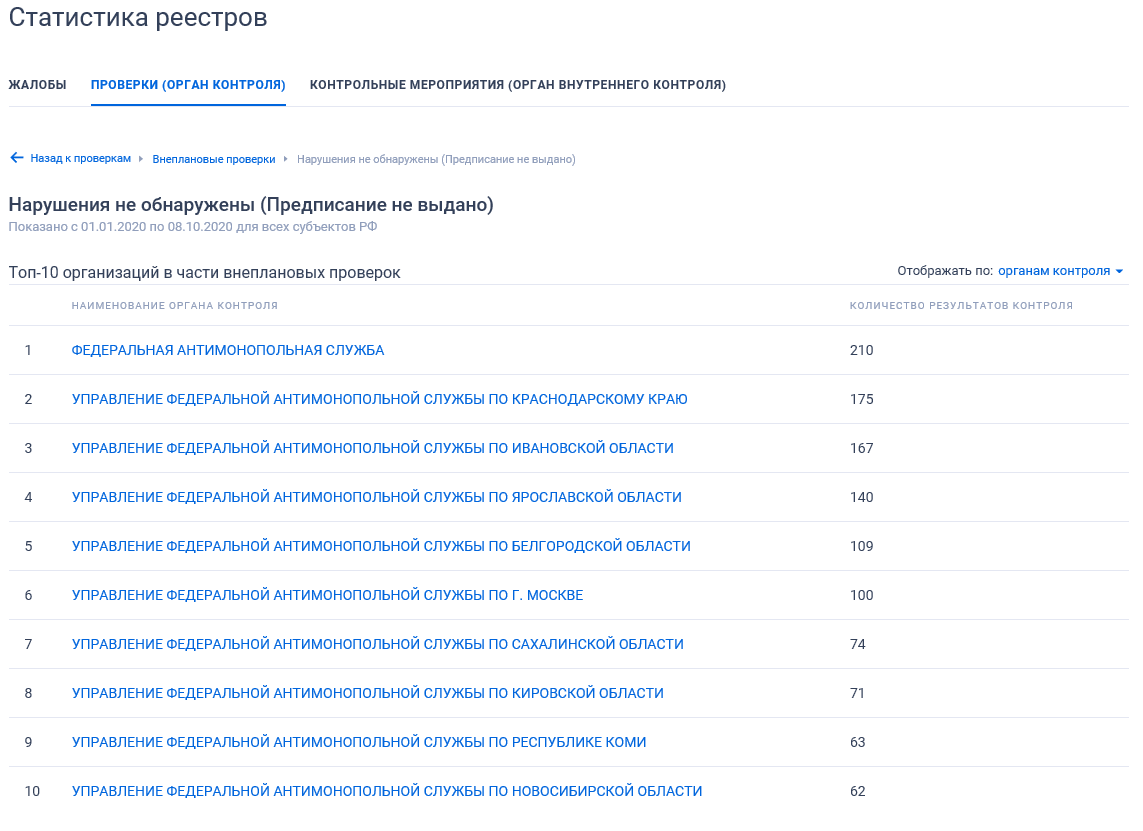Select count value 167

point(861,448)
